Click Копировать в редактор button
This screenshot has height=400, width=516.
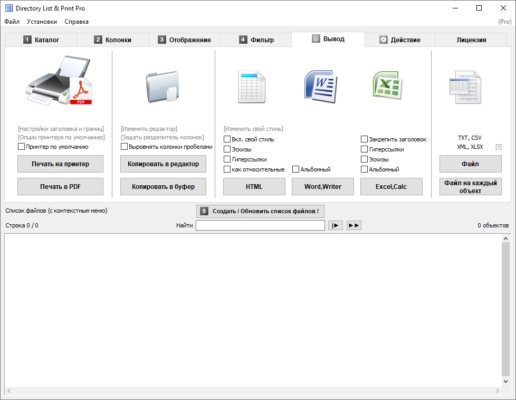pyautogui.click(x=163, y=164)
